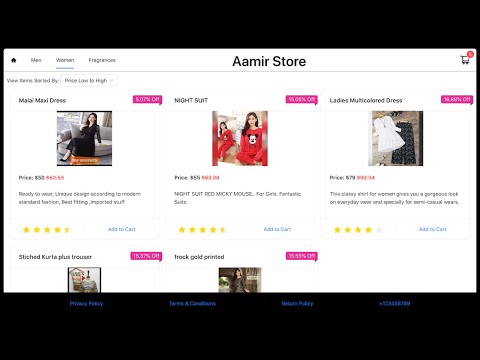Screen dimensions: 480x360
Task: Click Stiched Kurta plus trouser title
Action: pos(55,257)
